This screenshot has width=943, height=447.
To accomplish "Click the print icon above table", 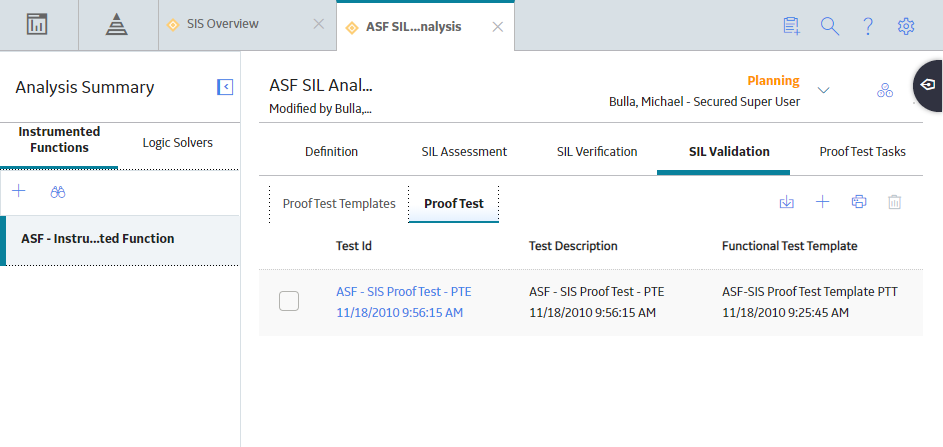I will click(859, 202).
